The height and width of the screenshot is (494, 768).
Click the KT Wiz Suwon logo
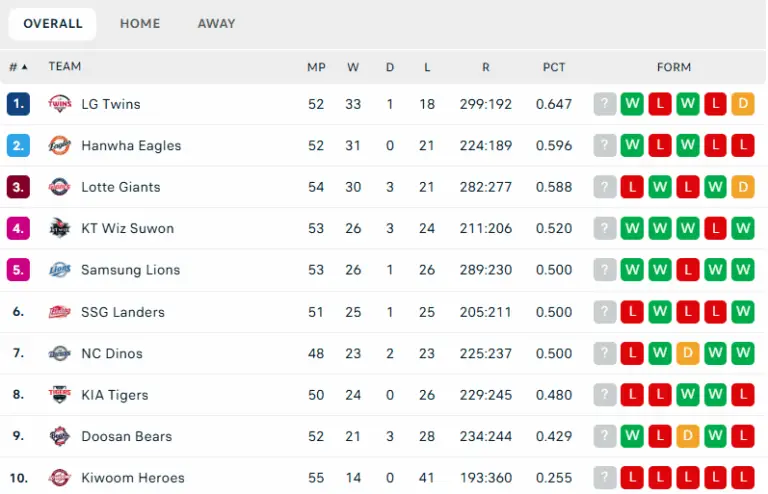pyautogui.click(x=60, y=228)
